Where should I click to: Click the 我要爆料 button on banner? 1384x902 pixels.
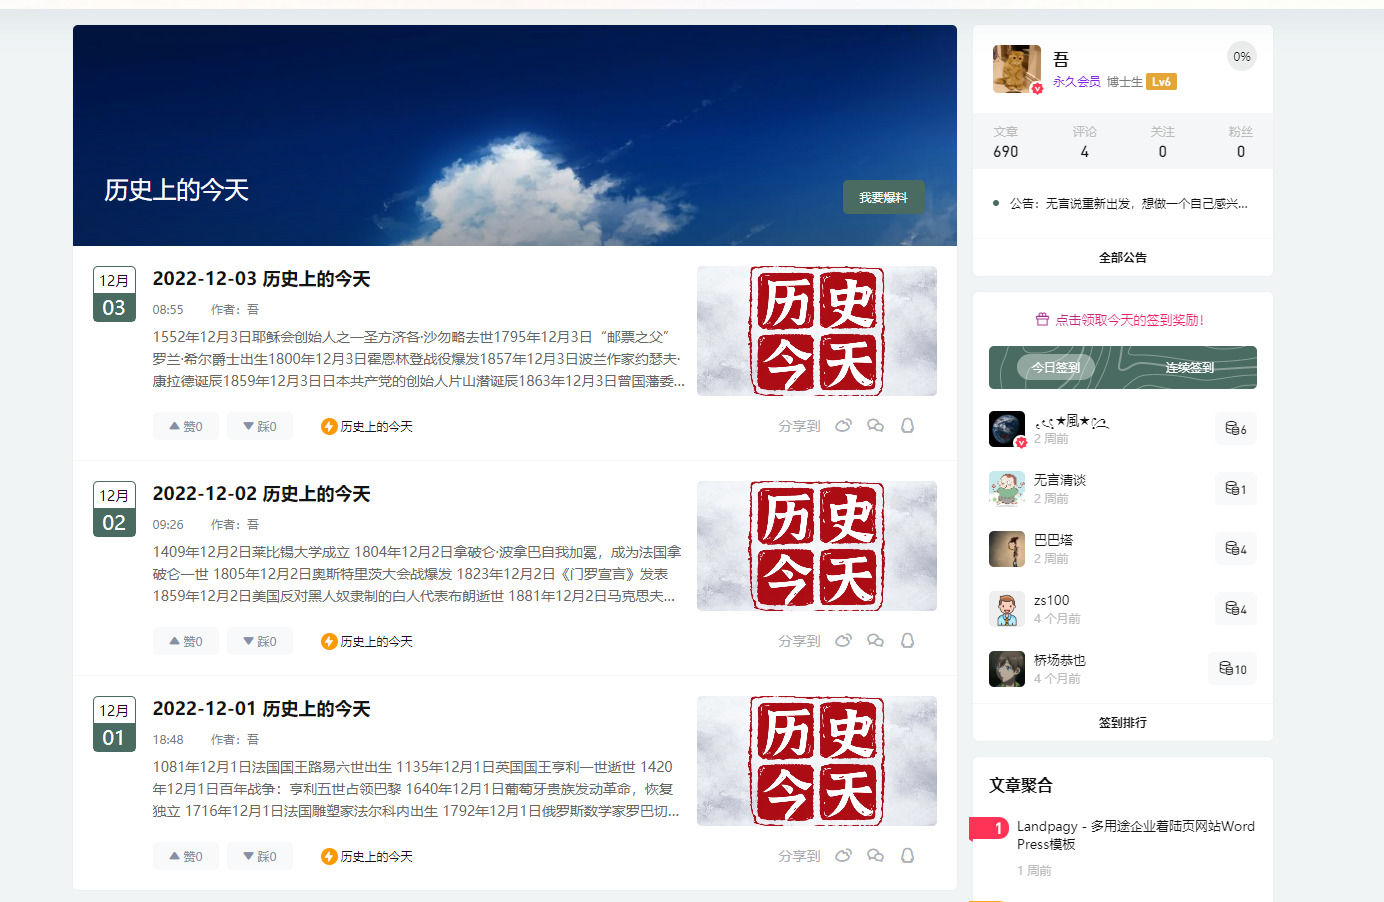tap(883, 197)
